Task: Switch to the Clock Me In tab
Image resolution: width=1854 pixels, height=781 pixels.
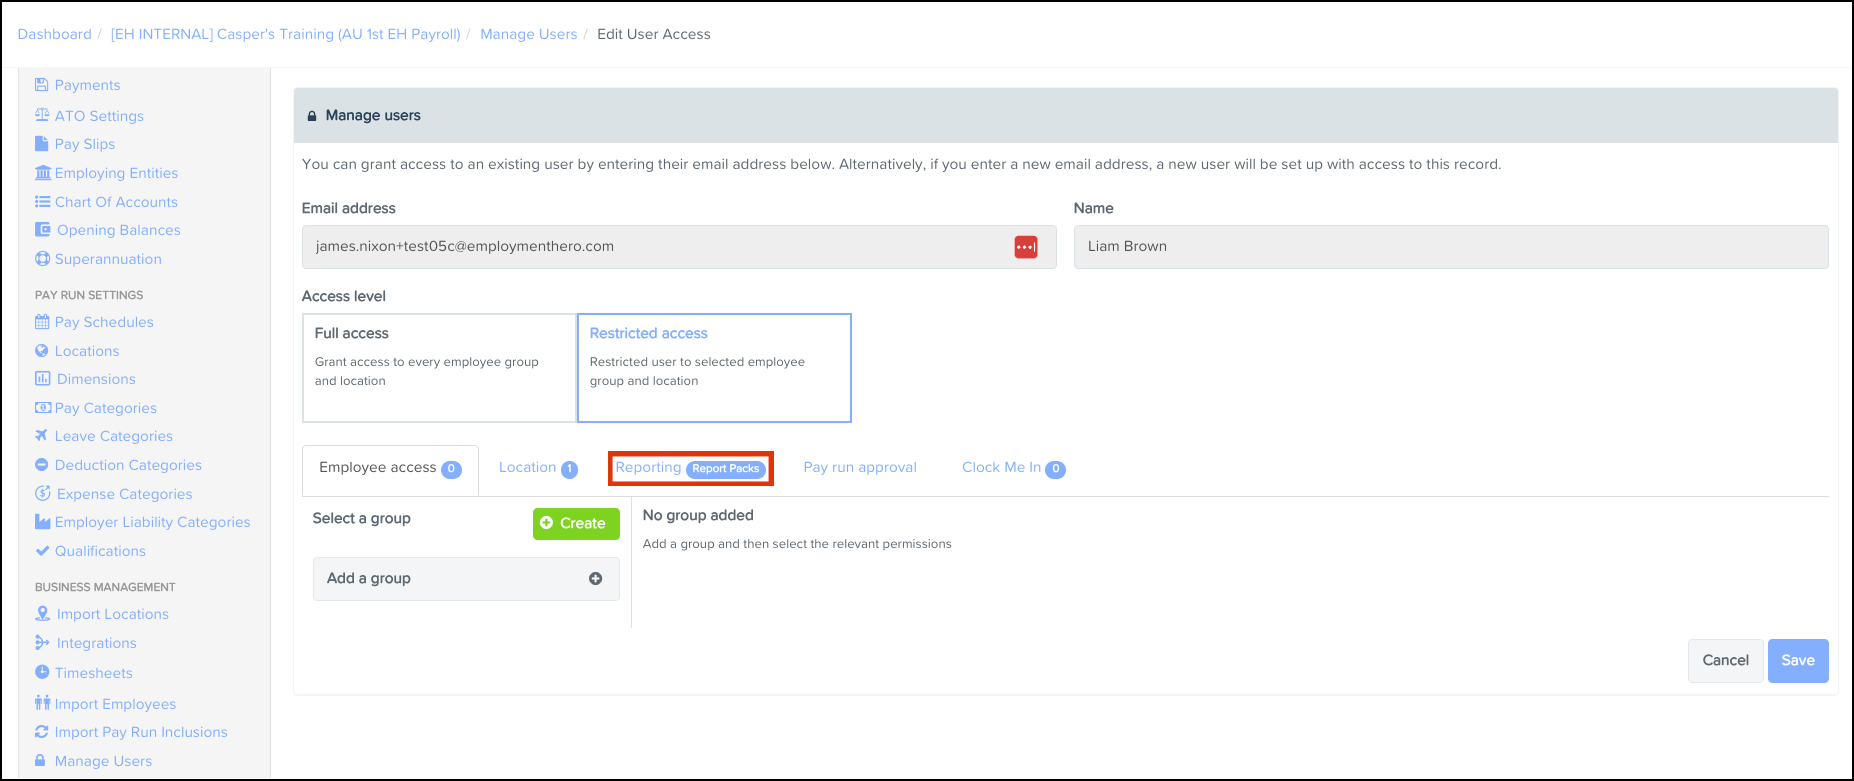Action: pos(1012,468)
